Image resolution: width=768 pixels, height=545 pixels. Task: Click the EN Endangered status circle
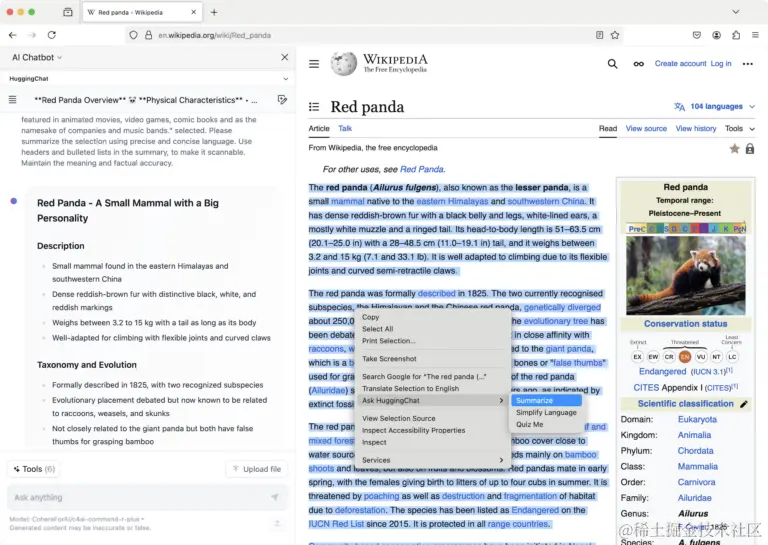(x=685, y=357)
